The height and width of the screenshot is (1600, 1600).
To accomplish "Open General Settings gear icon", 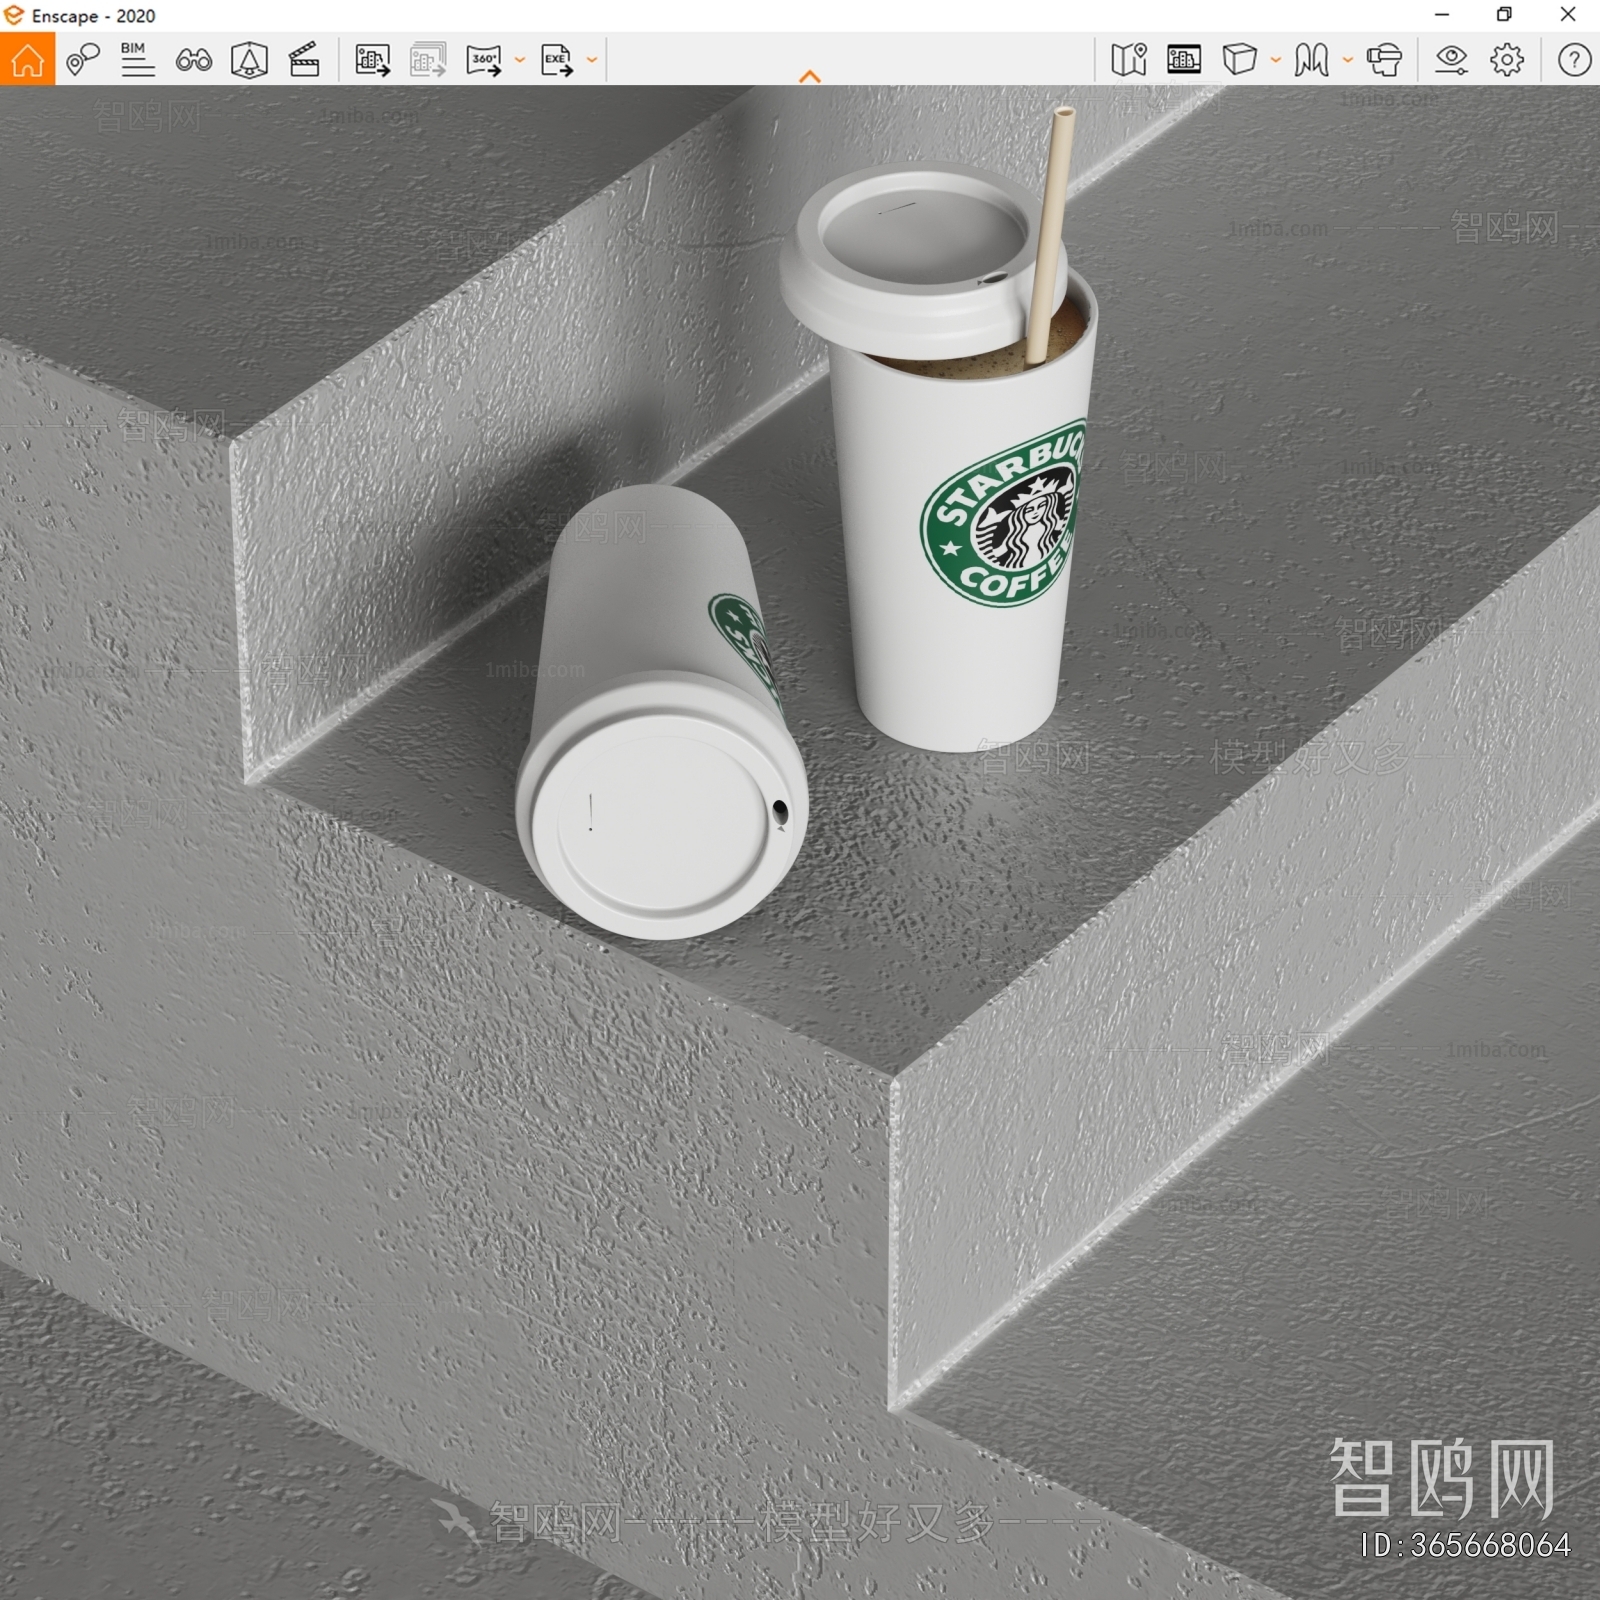I will [1507, 59].
